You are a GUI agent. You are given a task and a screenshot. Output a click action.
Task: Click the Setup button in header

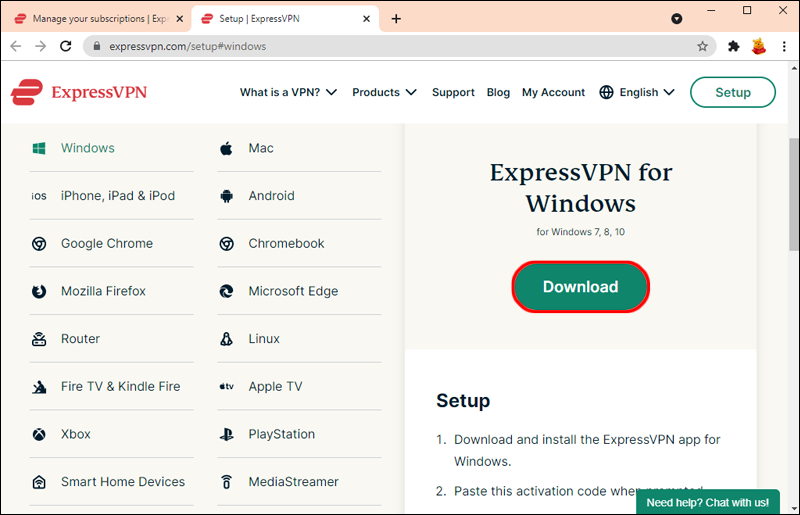tap(733, 92)
